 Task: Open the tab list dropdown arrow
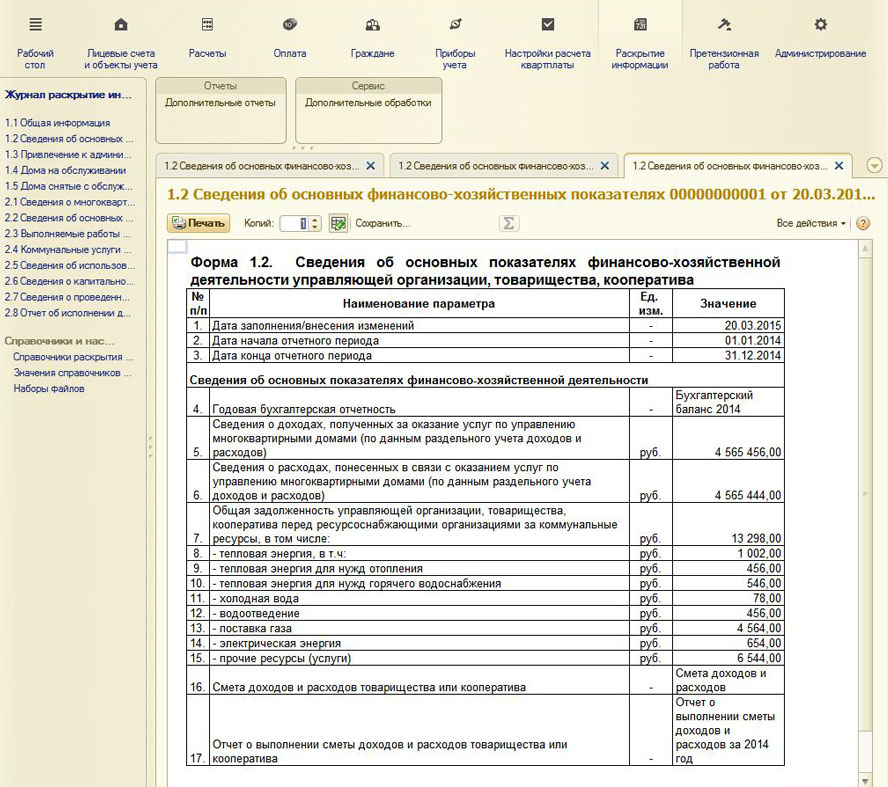[874, 166]
